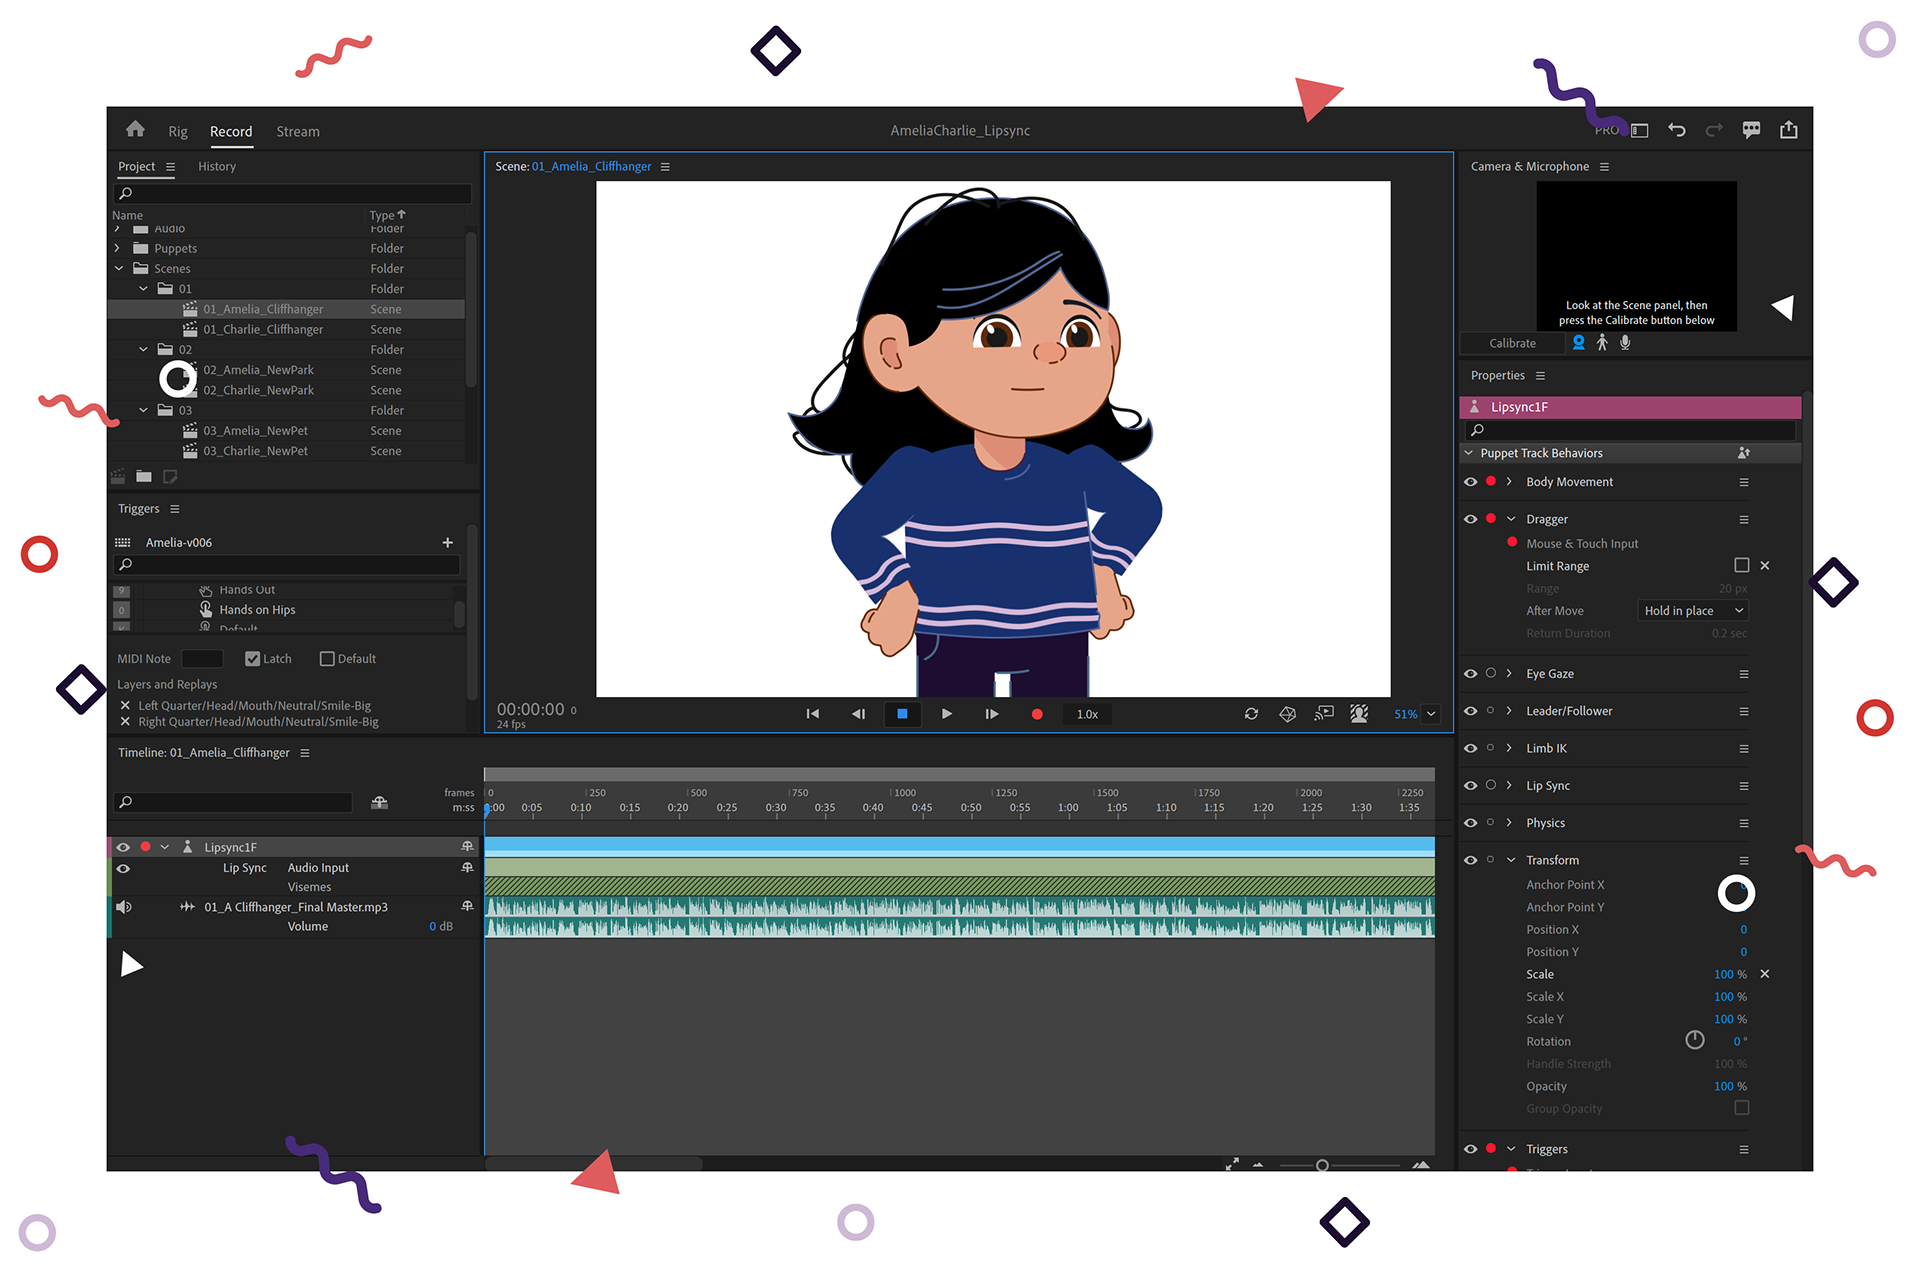Open the feedback speech bubble icon
The image size is (1920, 1278).
pyautogui.click(x=1751, y=130)
